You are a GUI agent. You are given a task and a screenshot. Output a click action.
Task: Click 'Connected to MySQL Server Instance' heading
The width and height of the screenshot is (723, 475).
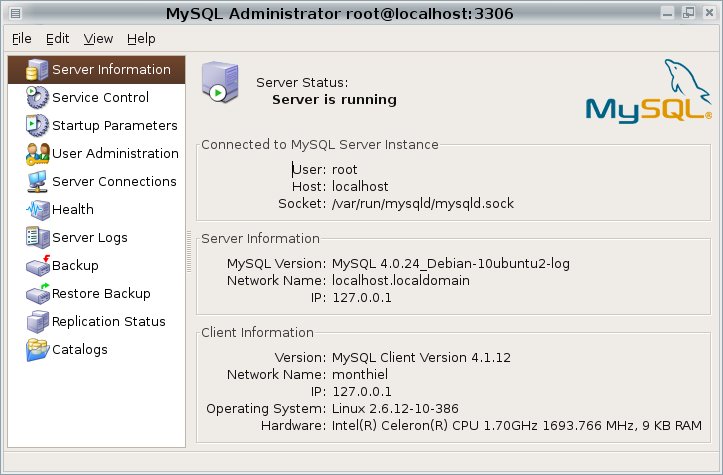tap(320, 145)
